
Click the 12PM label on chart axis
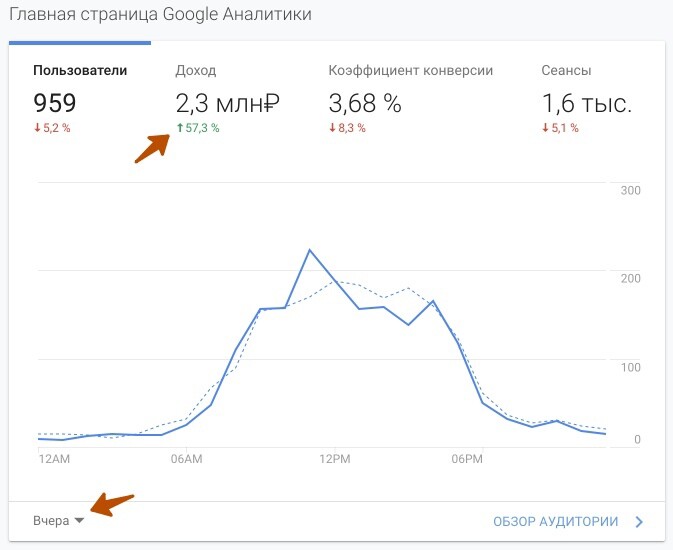[335, 459]
